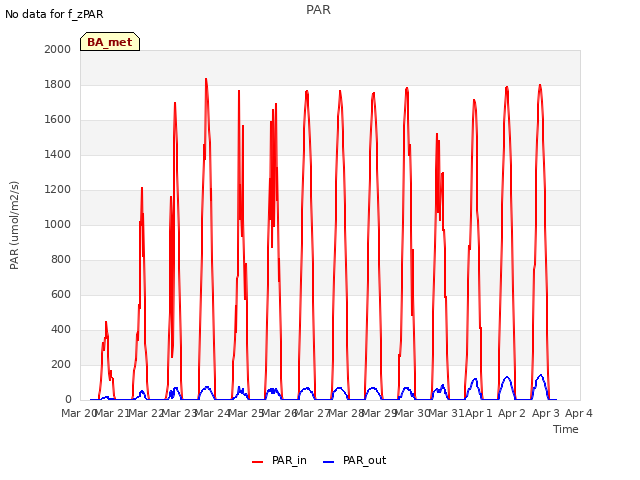Screen dimensions: 640x480
Task: Click the y-axis tick 200
Action: tap(61, 364)
